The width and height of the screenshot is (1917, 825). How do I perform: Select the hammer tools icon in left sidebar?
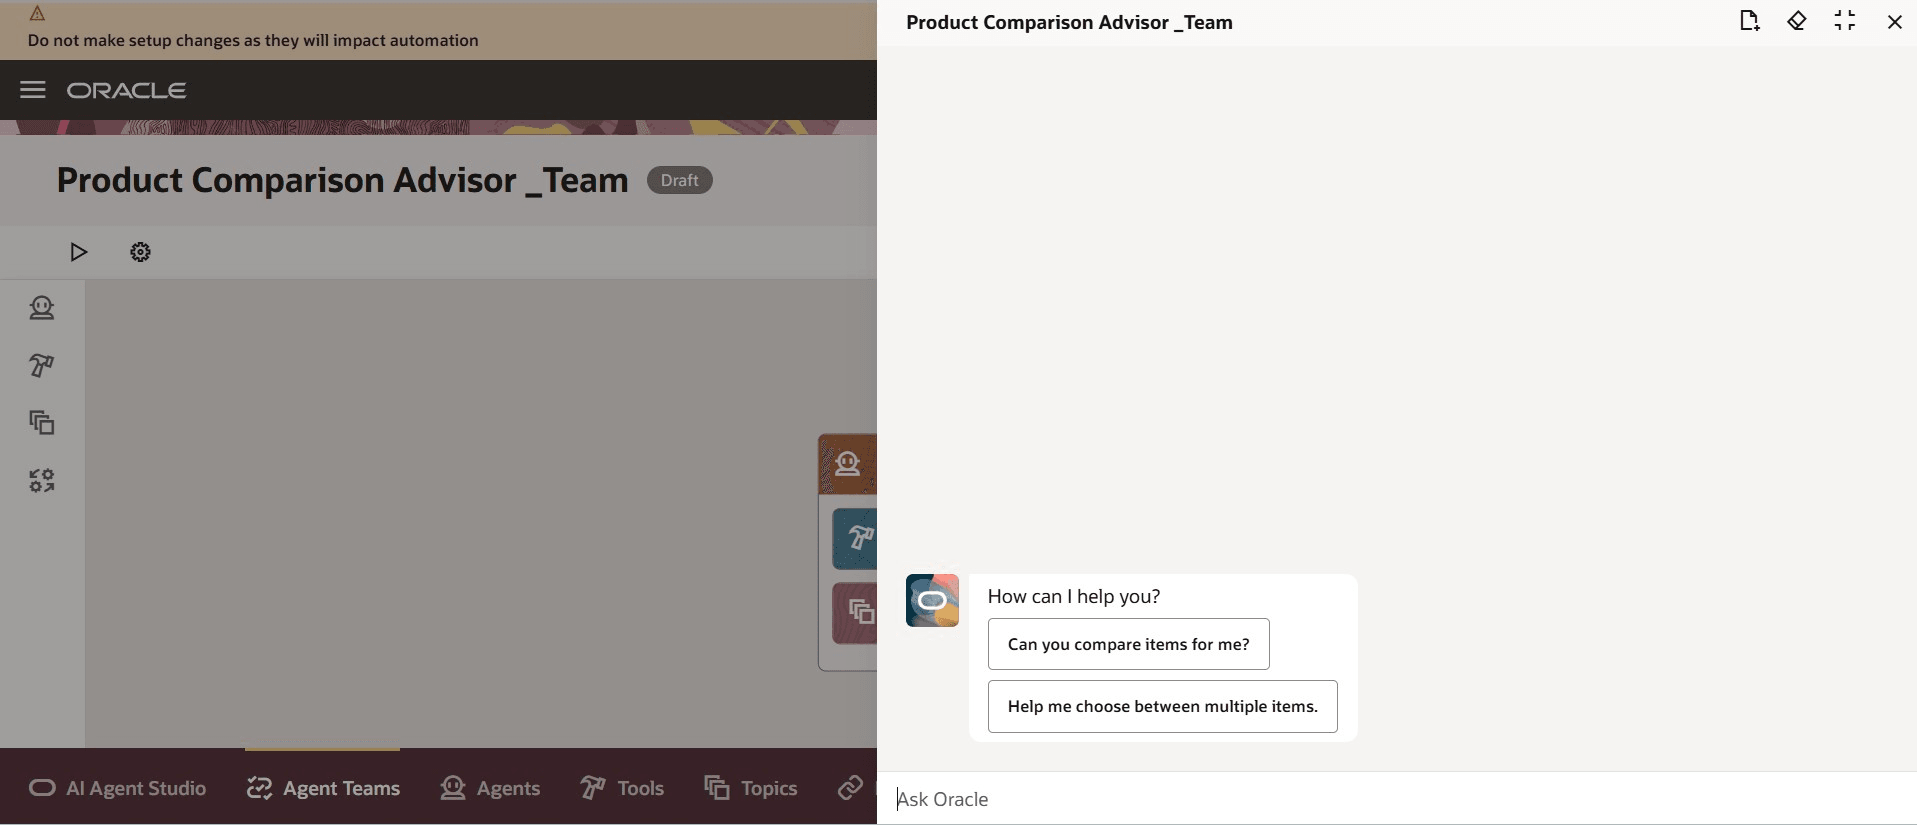pos(42,366)
